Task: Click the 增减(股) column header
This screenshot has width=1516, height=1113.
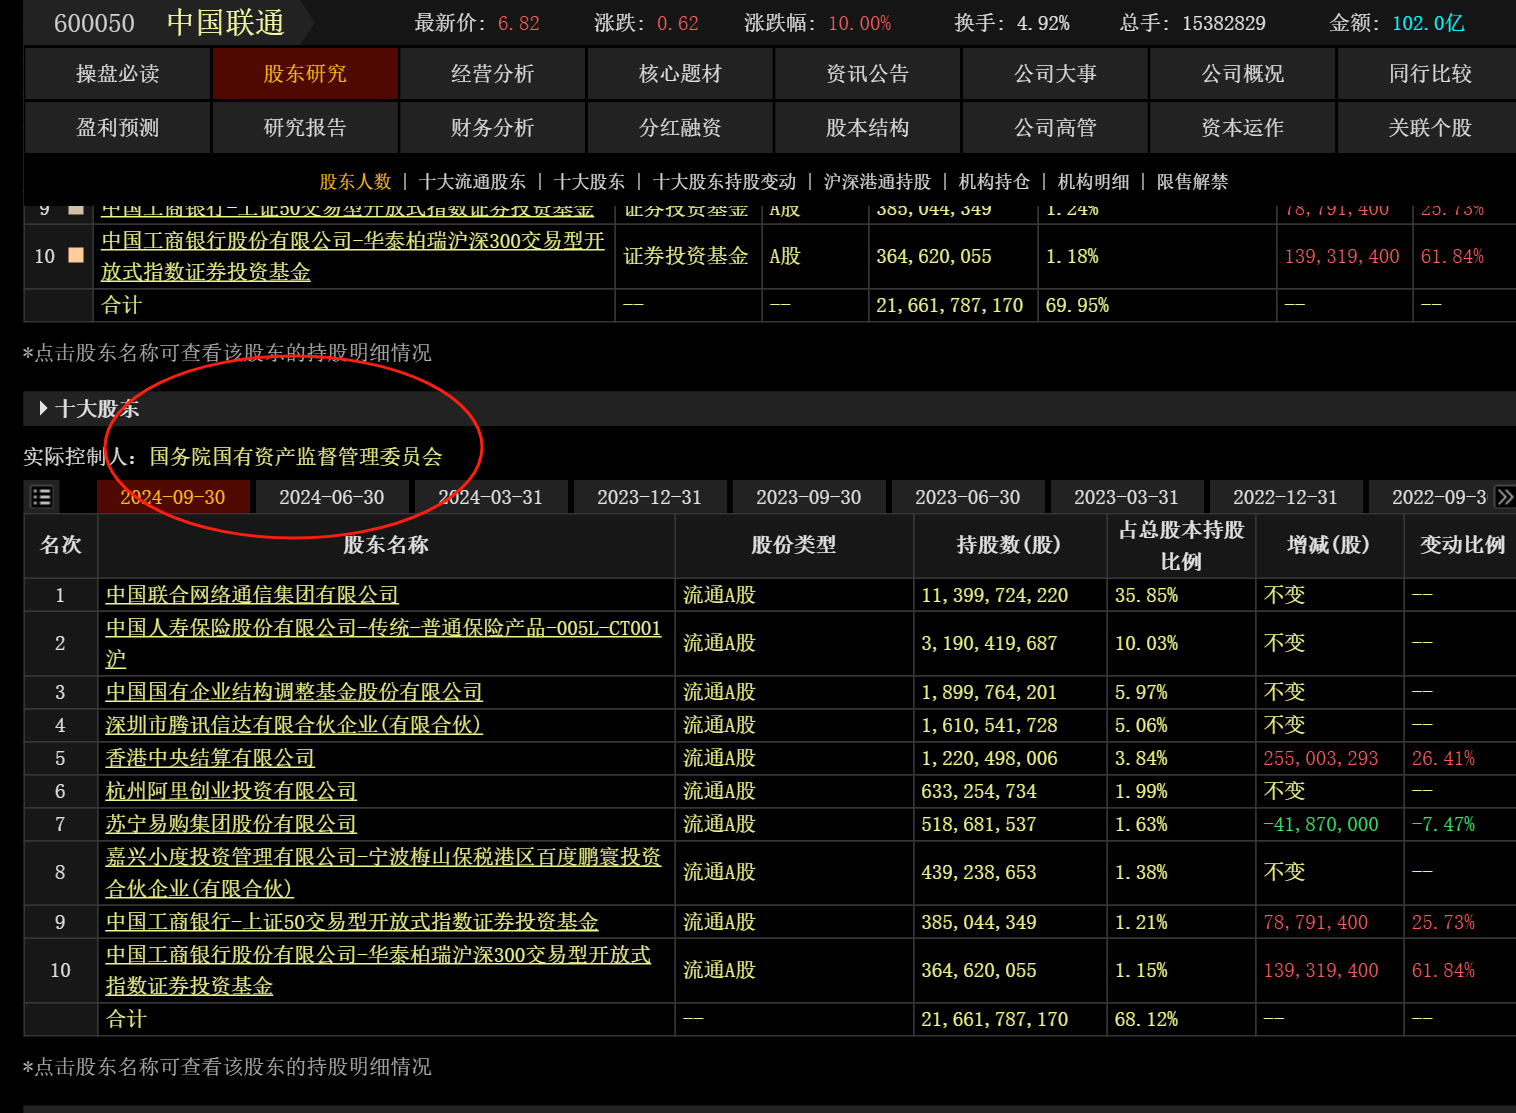Action: [x=1329, y=545]
